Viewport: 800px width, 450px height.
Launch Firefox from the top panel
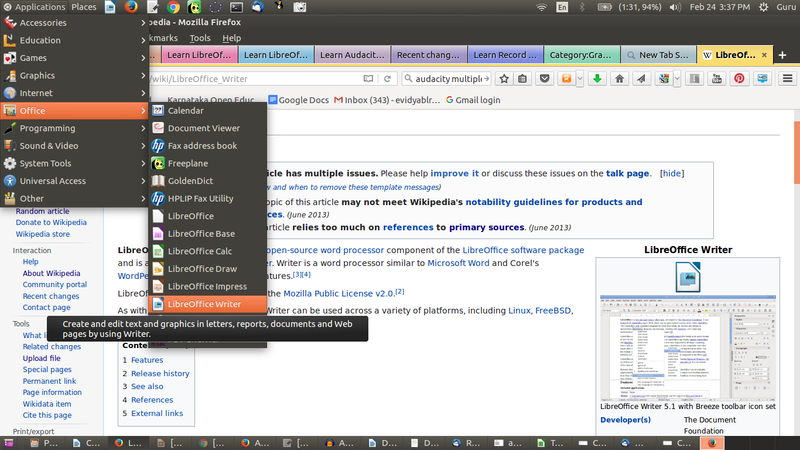tap(131, 7)
